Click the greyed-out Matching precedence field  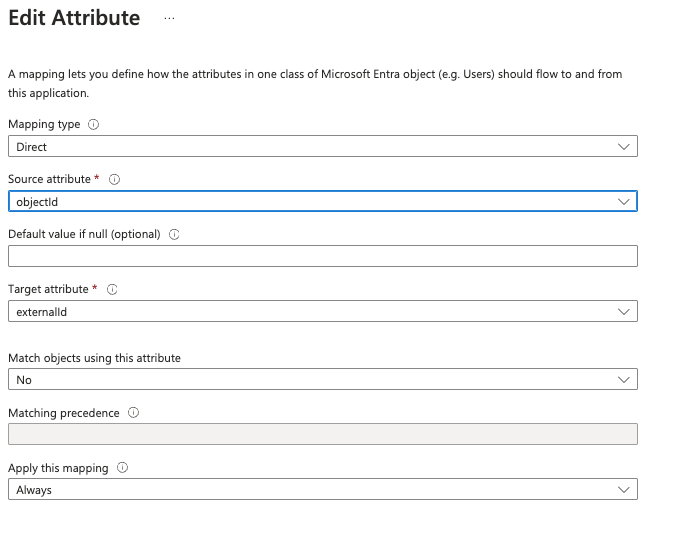click(x=322, y=434)
